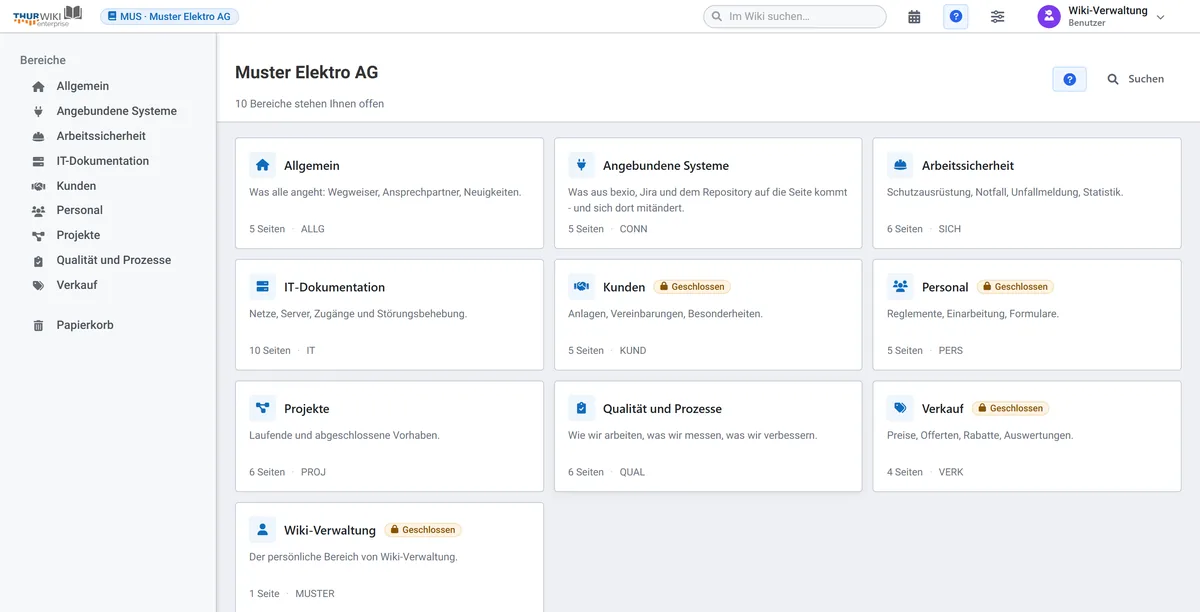Click the Geschlossen badge on Wiki-Verwaltung card

(x=424, y=530)
